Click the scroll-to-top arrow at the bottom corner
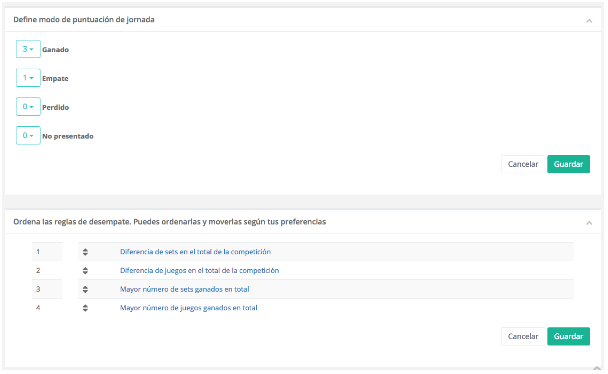 597,368
